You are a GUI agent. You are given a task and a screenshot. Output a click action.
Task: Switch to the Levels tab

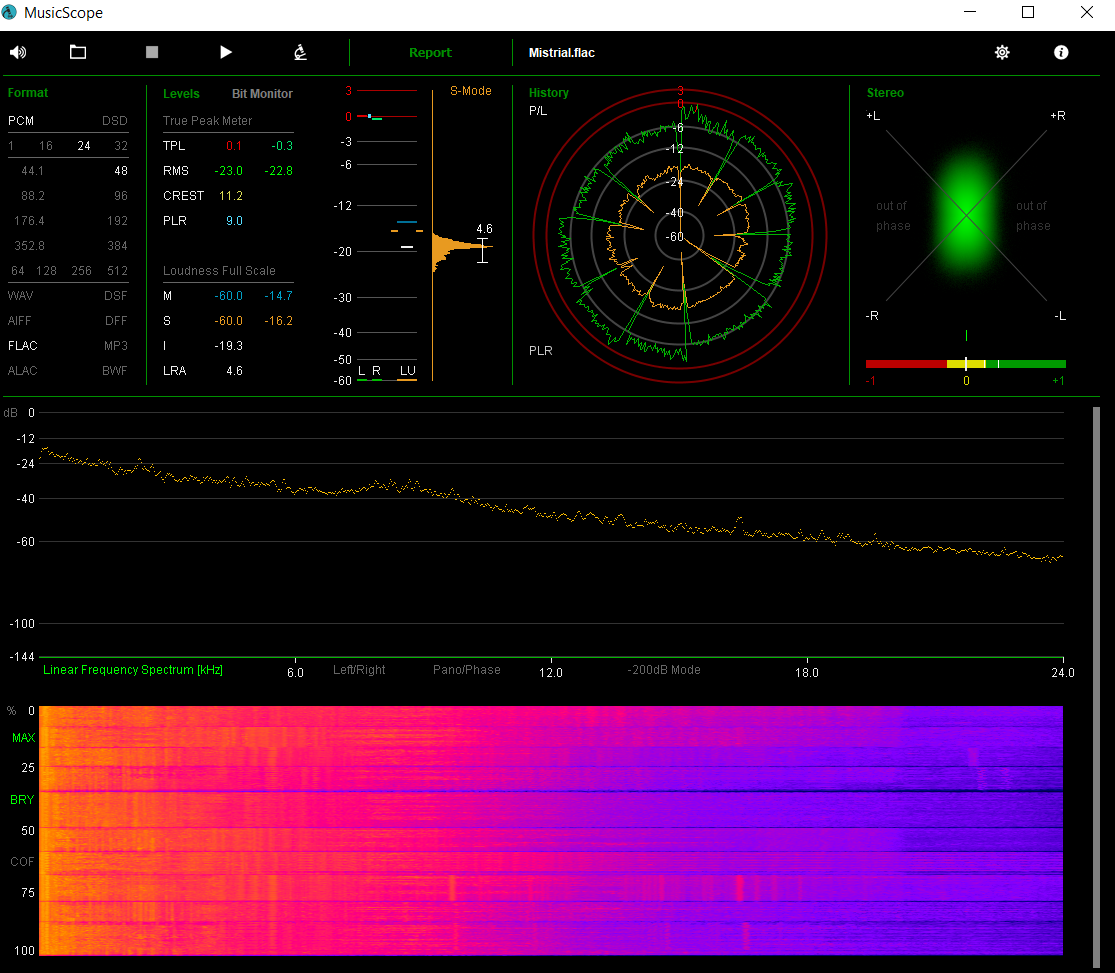point(181,94)
